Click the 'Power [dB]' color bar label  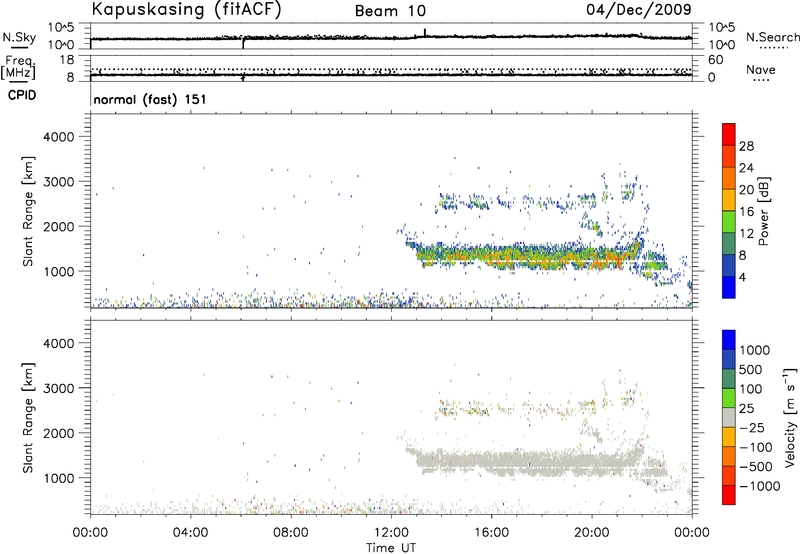point(763,211)
